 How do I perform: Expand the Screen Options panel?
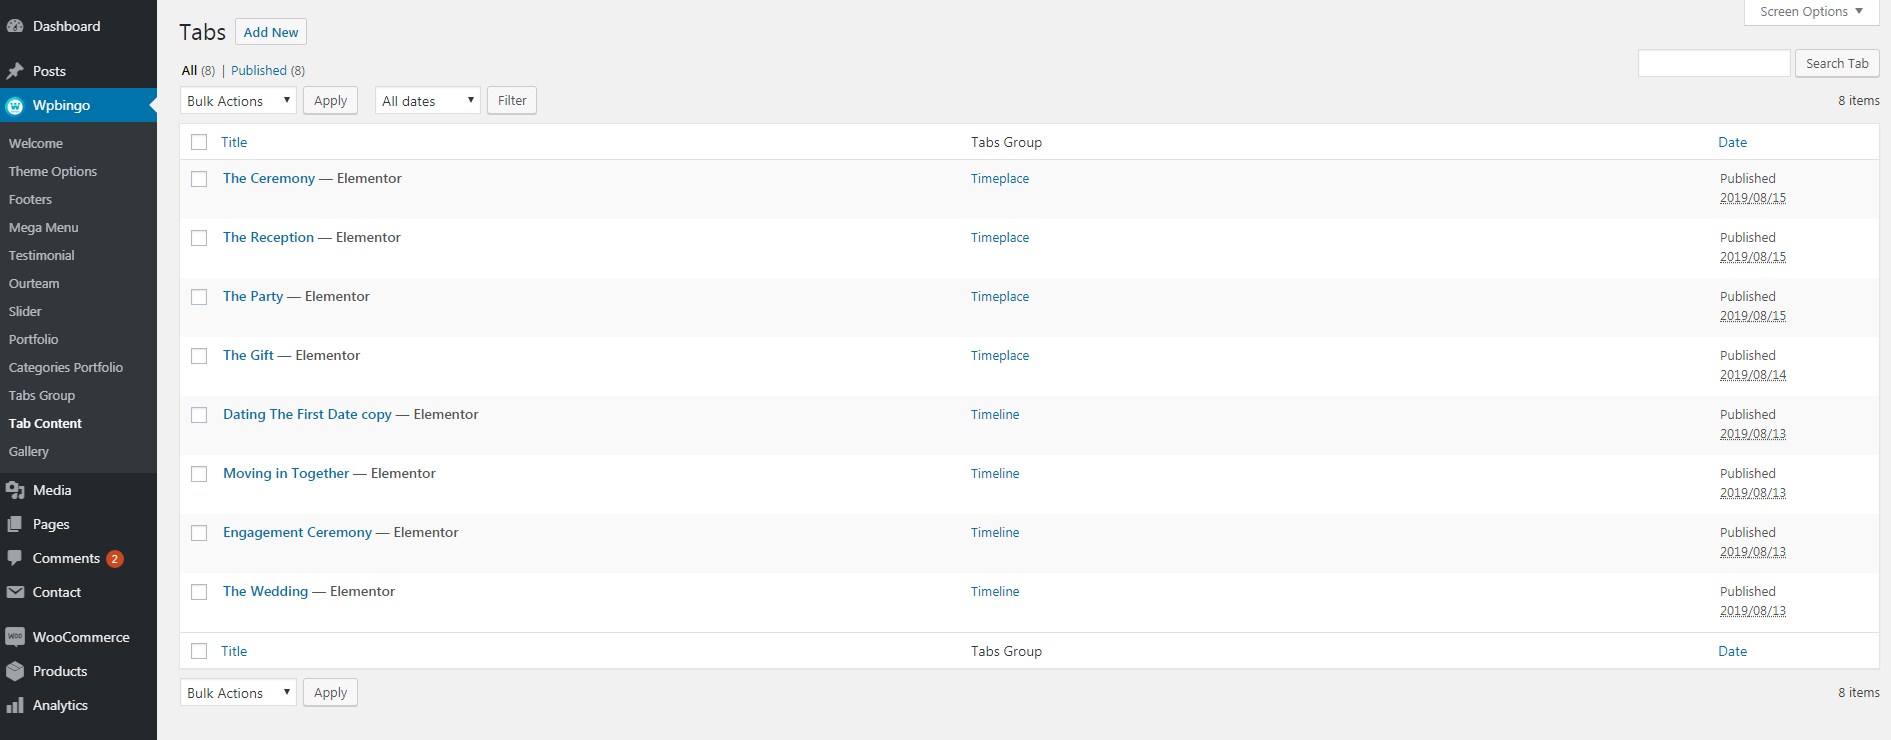(x=1811, y=12)
